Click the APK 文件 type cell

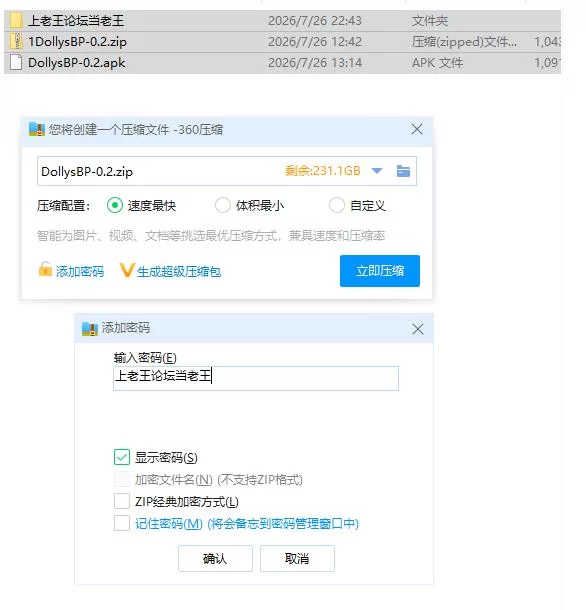(437, 63)
